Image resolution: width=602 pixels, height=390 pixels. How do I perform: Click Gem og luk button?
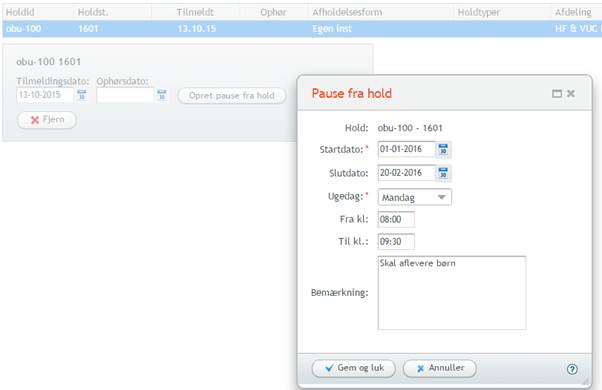coord(354,368)
